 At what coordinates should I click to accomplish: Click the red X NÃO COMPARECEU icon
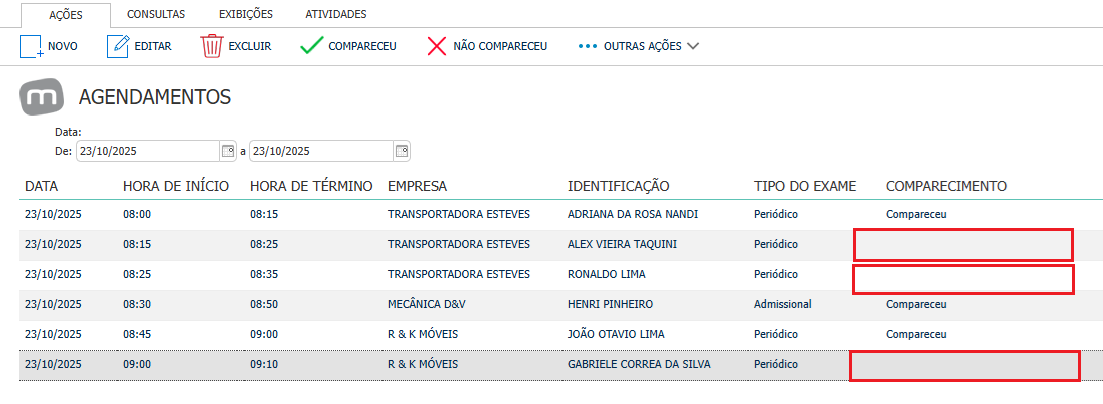(x=437, y=46)
